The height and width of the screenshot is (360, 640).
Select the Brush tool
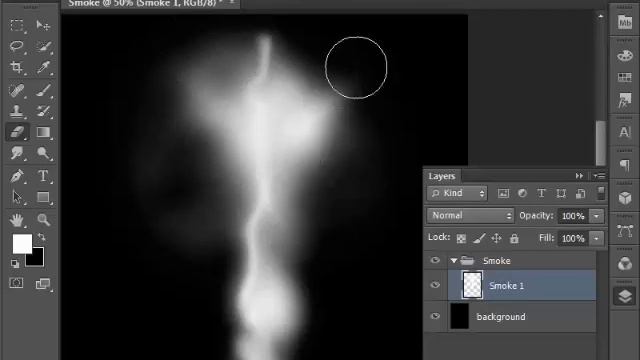click(x=43, y=90)
